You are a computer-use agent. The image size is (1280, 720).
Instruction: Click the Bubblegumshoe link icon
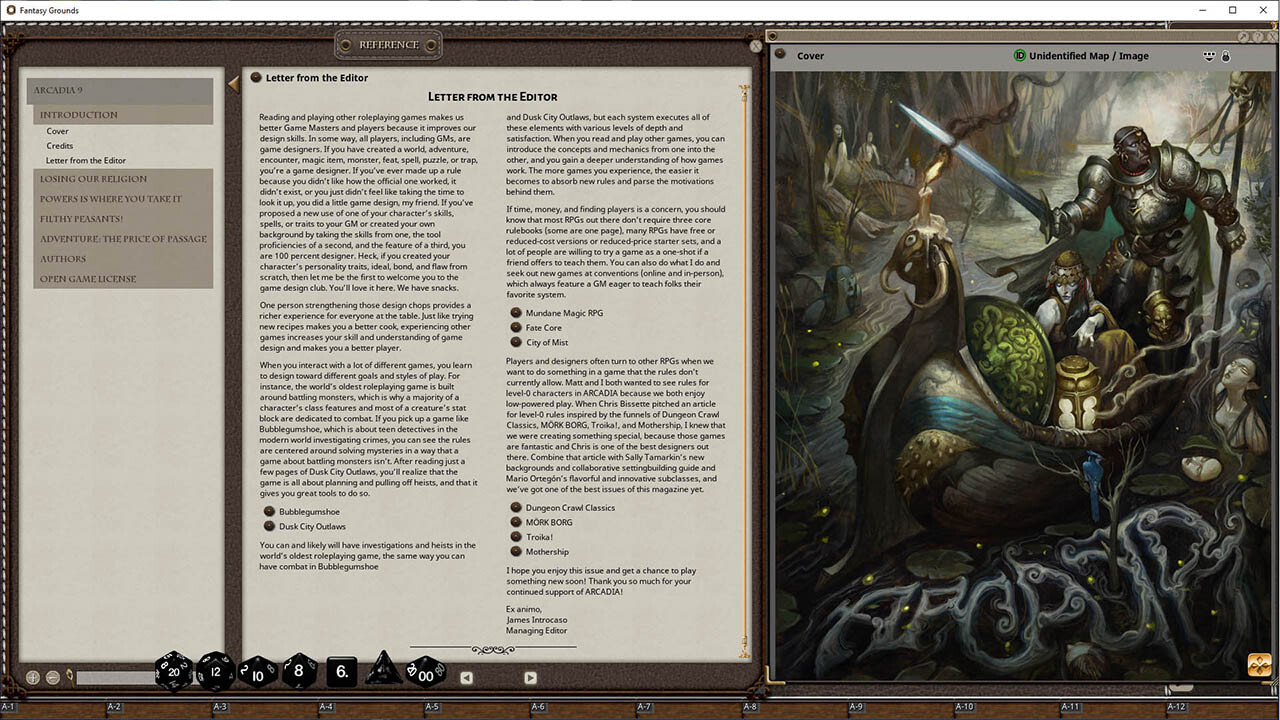click(x=269, y=512)
